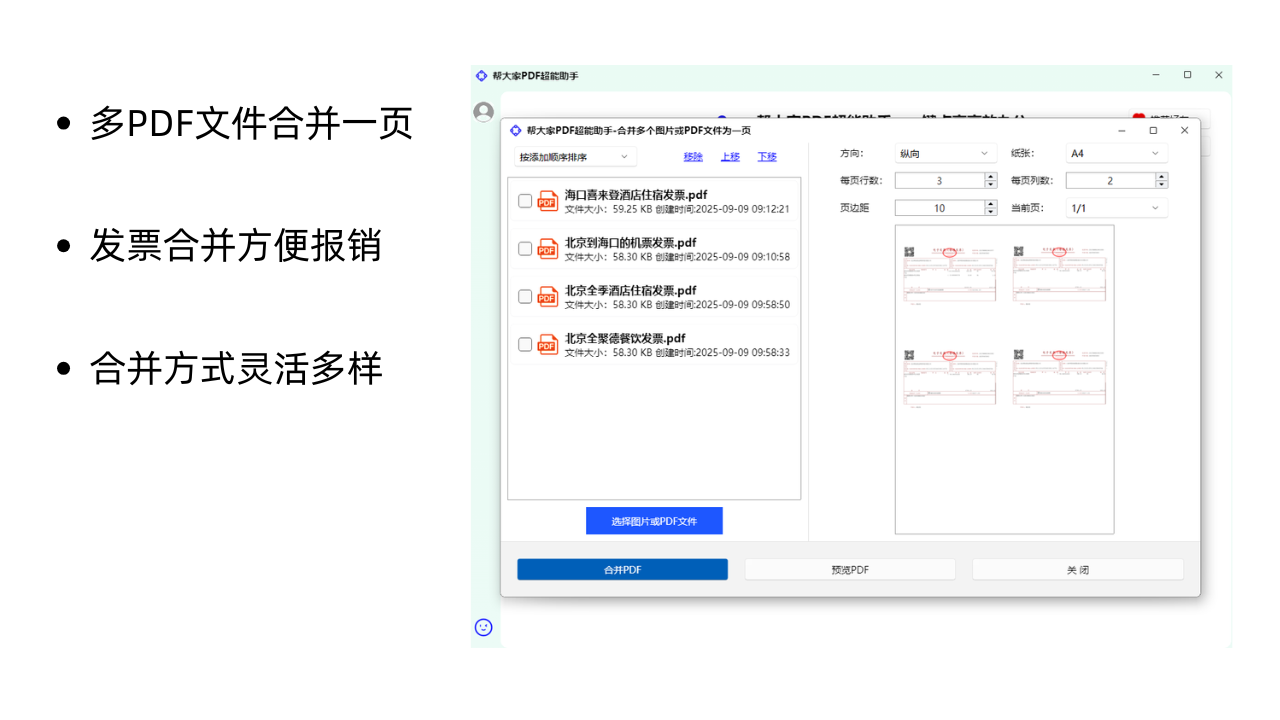This screenshot has width=1280, height=720.
Task: Click the smiley feedback icon at bottom left
Action: click(483, 627)
